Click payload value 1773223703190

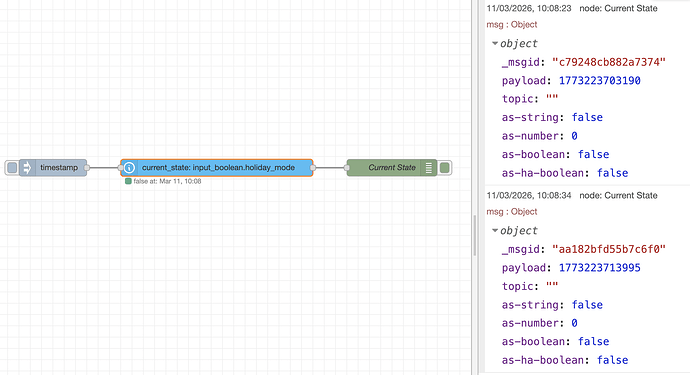(x=600, y=81)
